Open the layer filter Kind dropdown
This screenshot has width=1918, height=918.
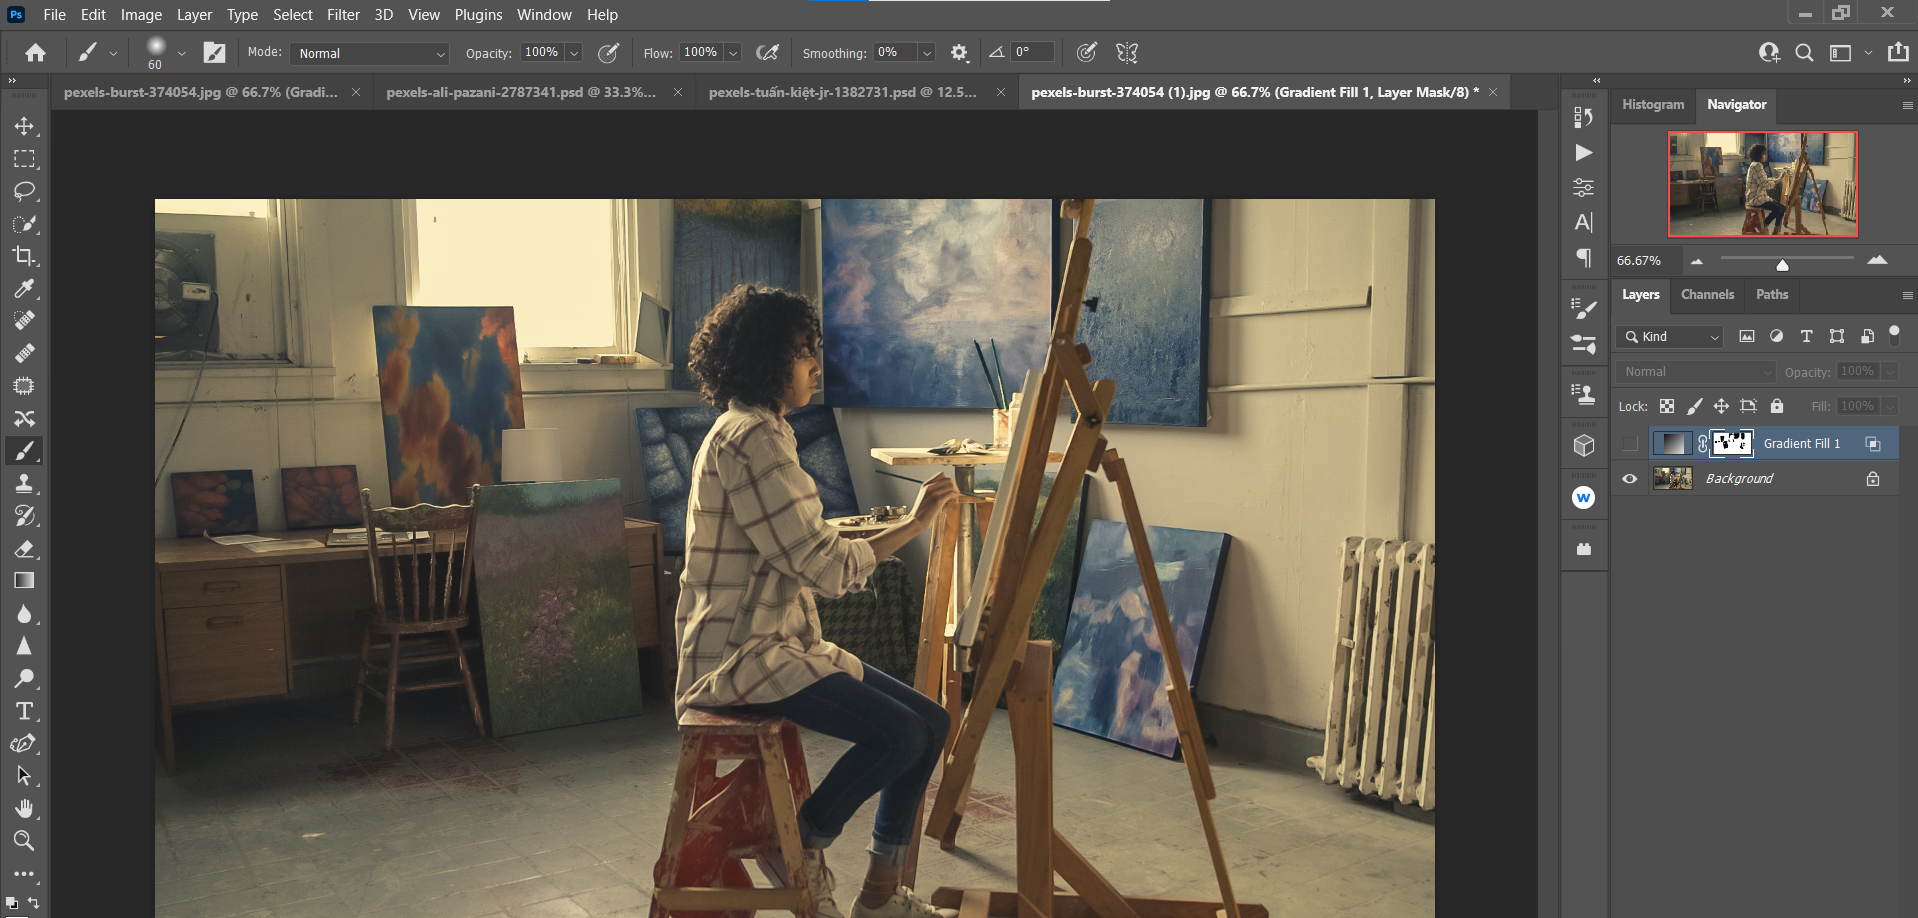[1668, 337]
